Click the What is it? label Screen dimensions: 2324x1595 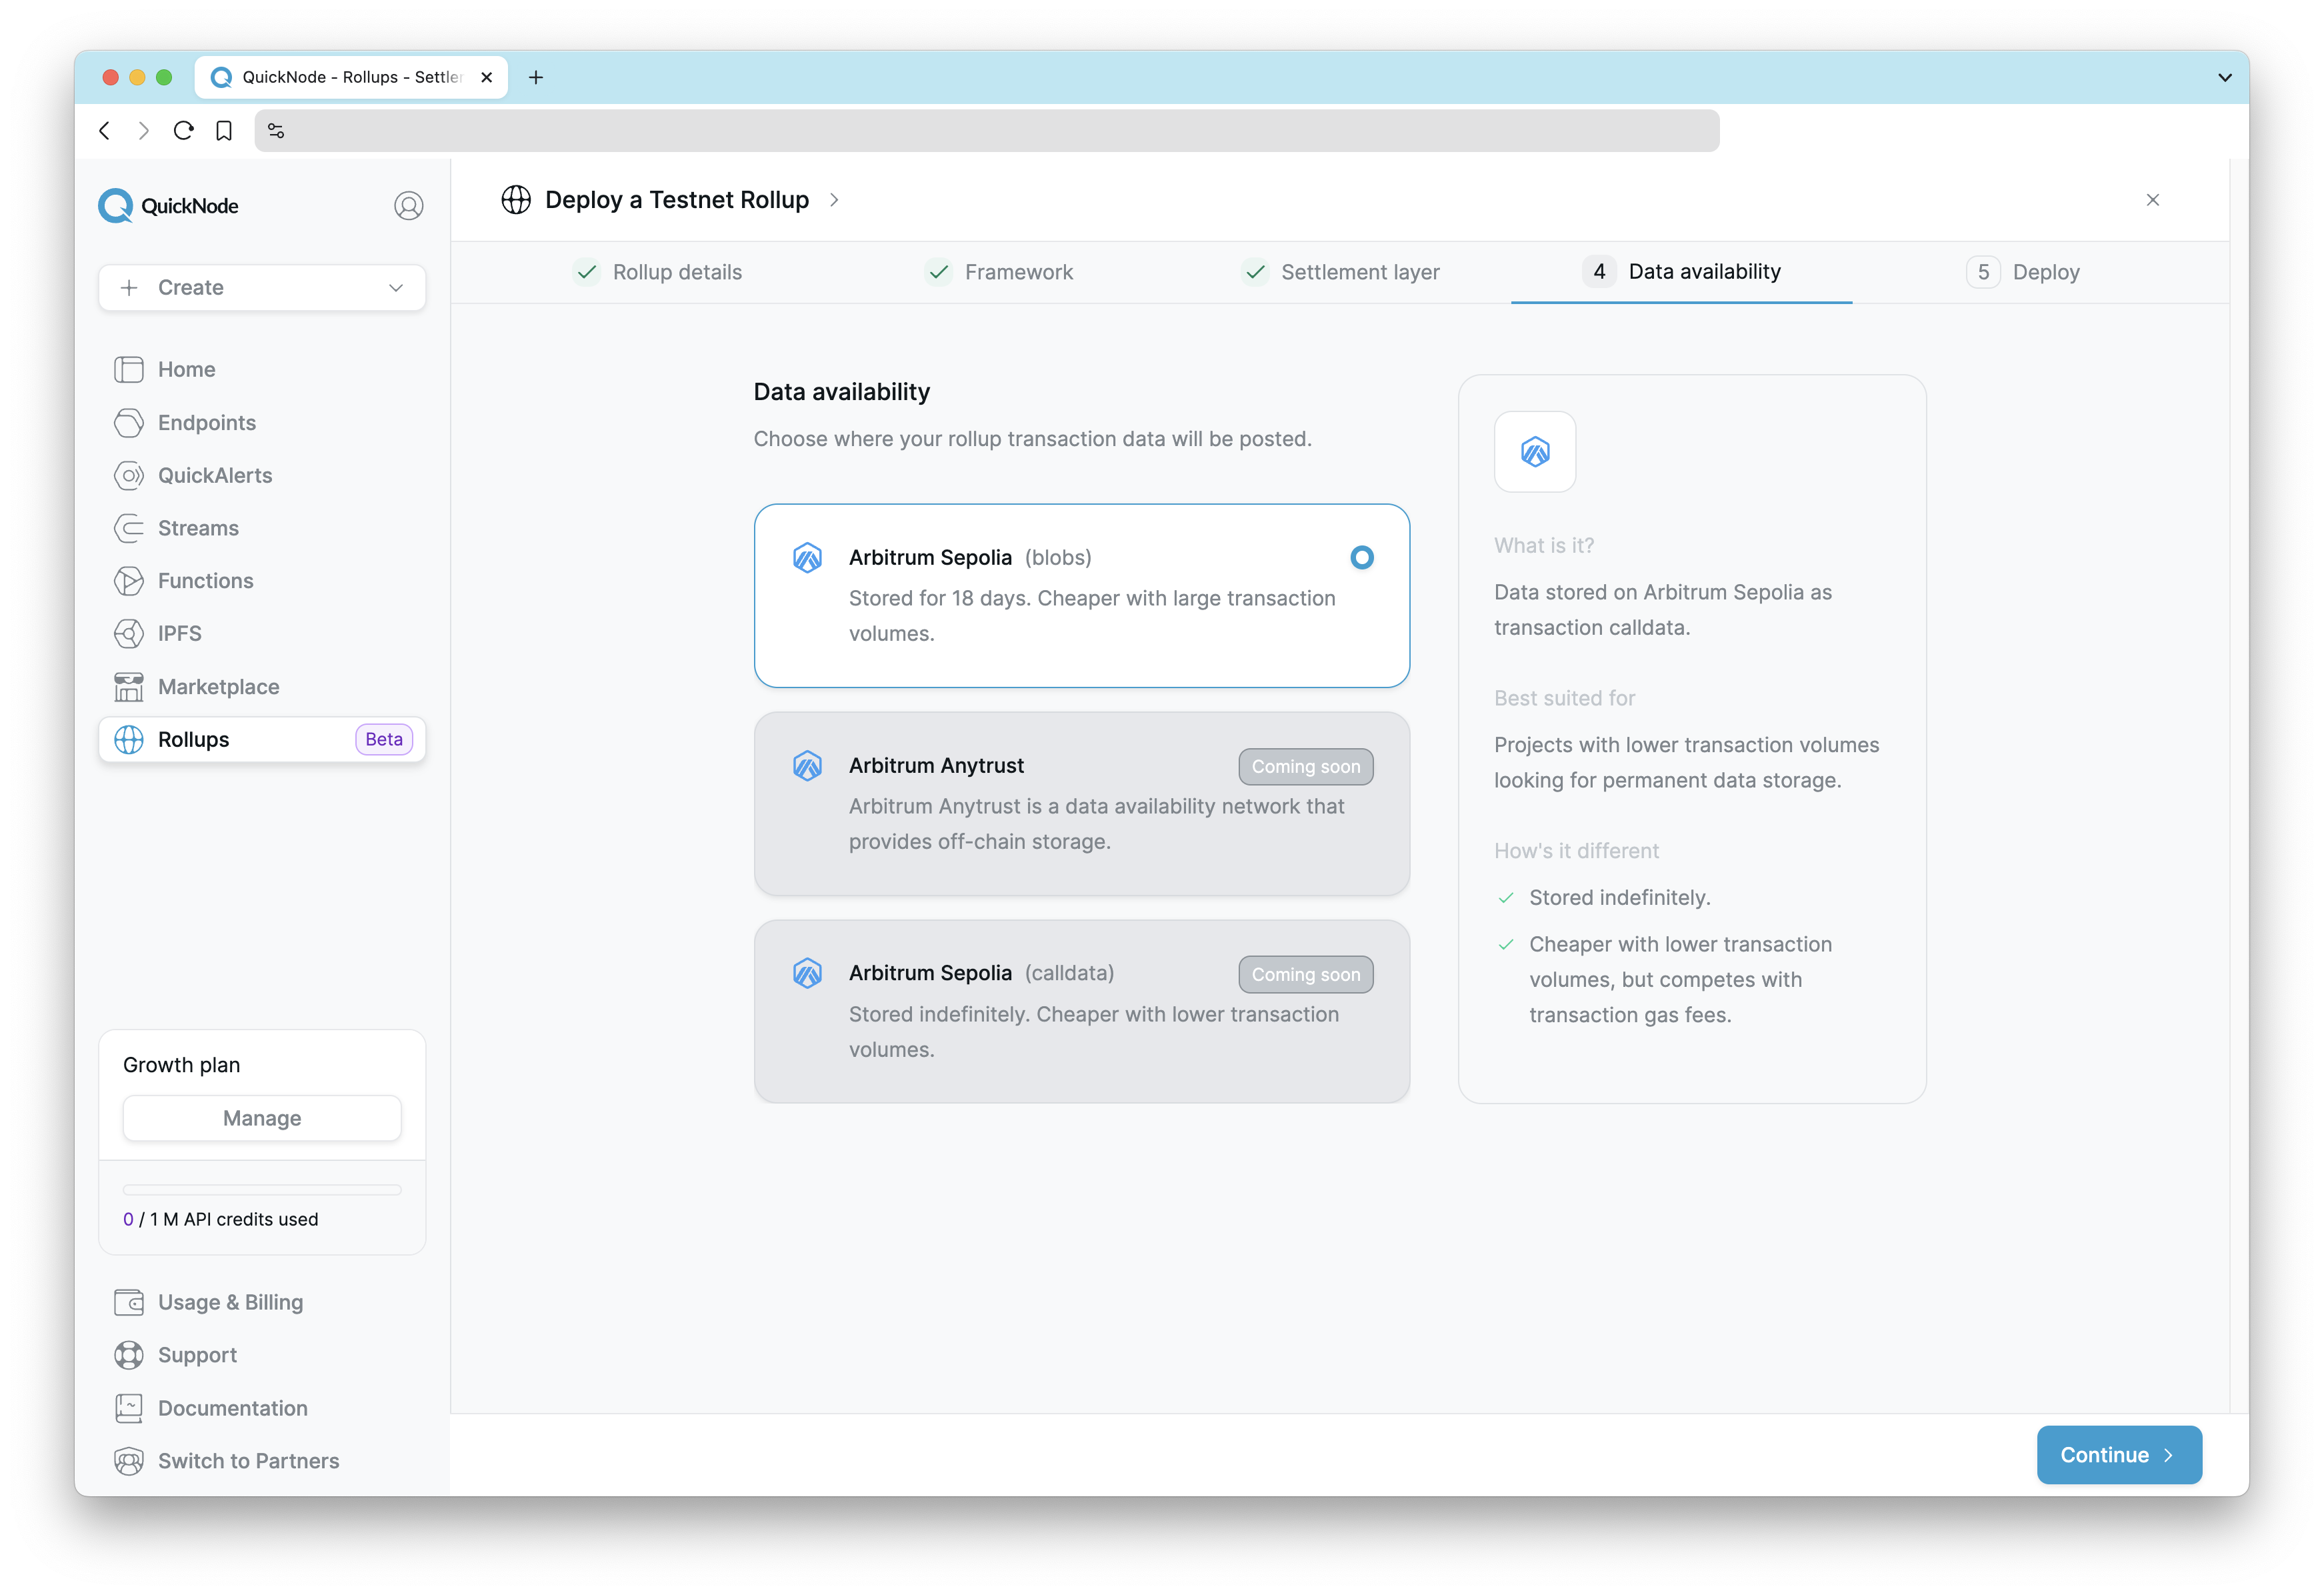[1544, 545]
